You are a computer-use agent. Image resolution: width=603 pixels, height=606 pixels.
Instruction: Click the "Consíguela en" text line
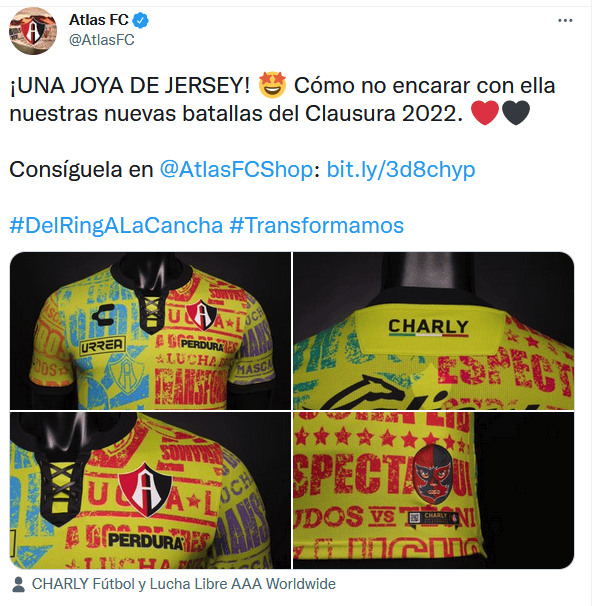click(x=81, y=170)
